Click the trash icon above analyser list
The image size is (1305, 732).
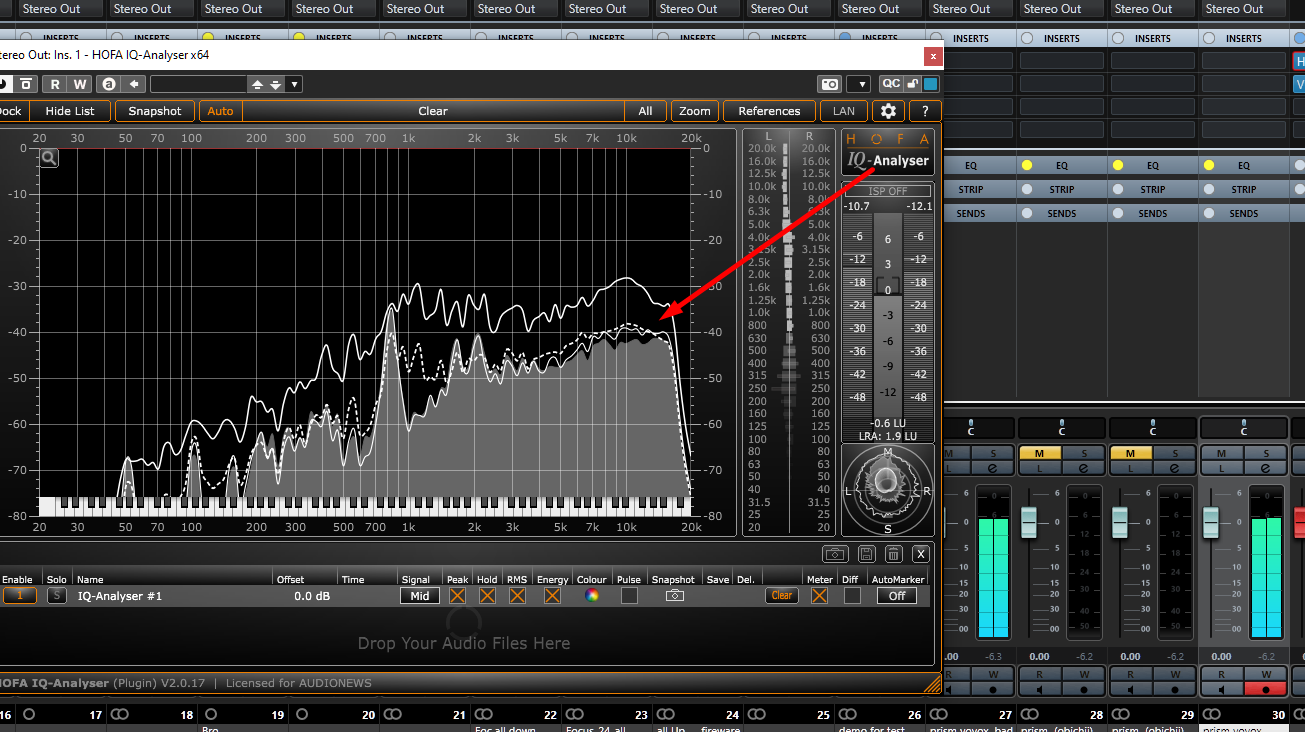[894, 554]
